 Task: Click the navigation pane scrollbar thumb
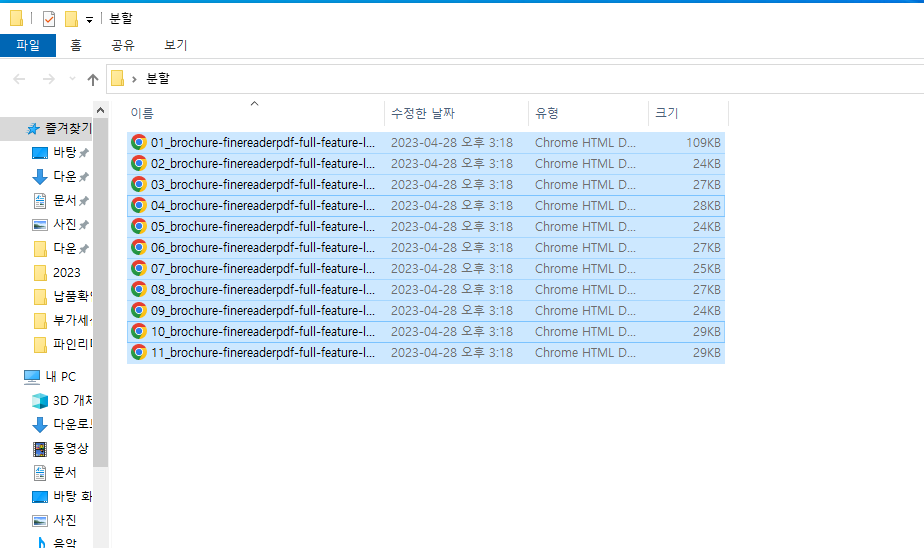100,292
